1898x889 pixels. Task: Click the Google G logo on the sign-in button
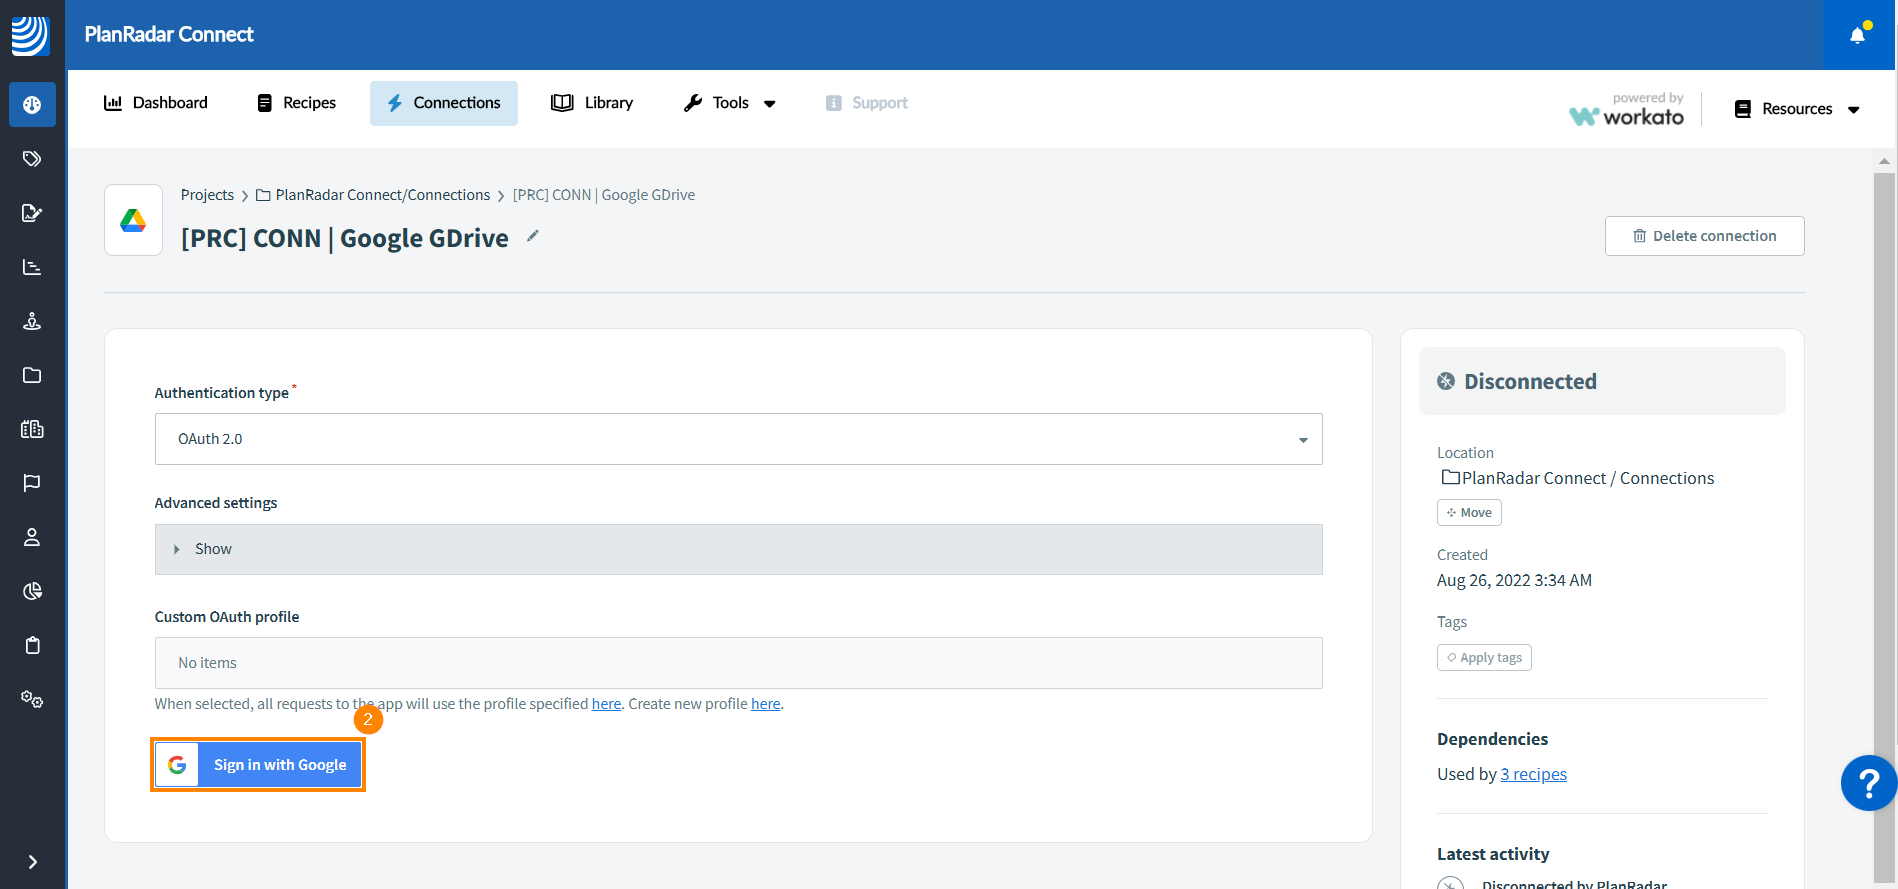178,765
